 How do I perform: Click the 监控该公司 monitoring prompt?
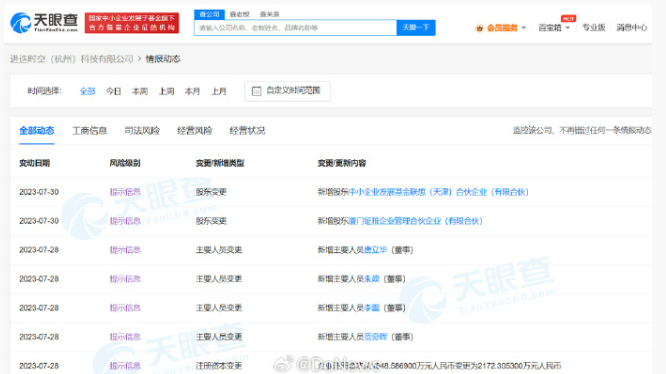pyautogui.click(x=582, y=130)
